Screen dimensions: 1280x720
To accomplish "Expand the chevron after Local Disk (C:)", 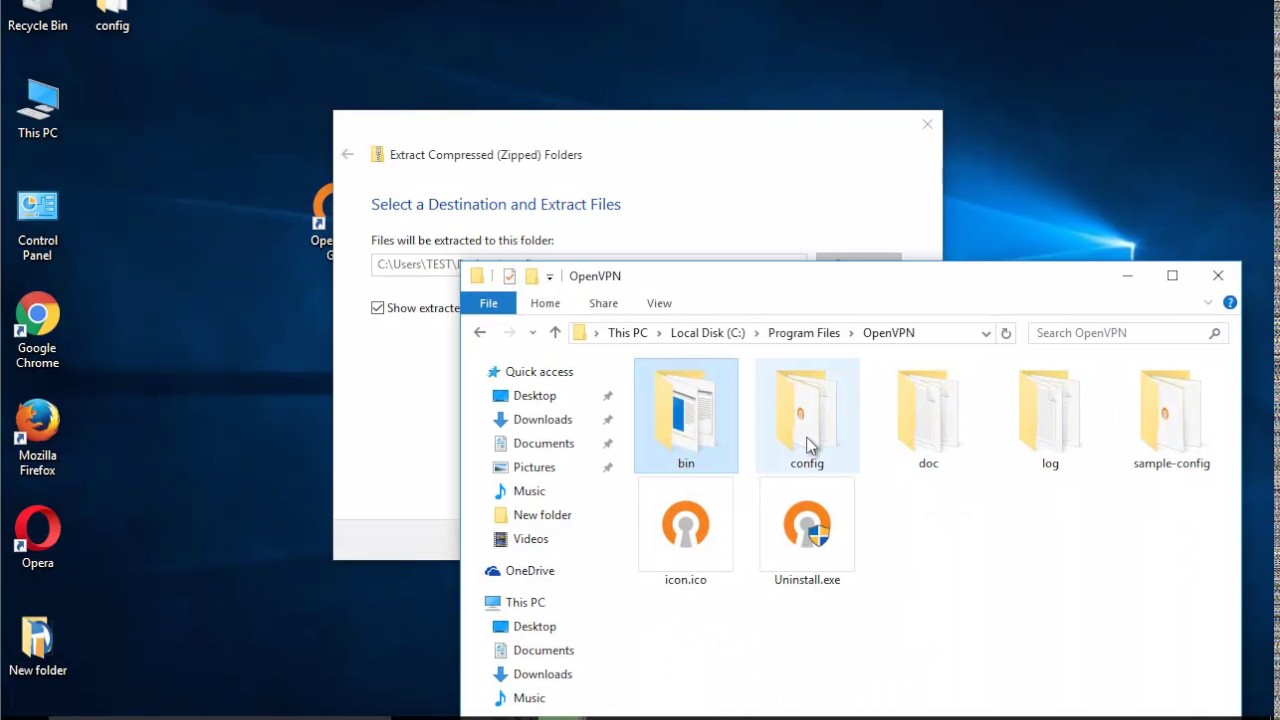I will point(756,333).
